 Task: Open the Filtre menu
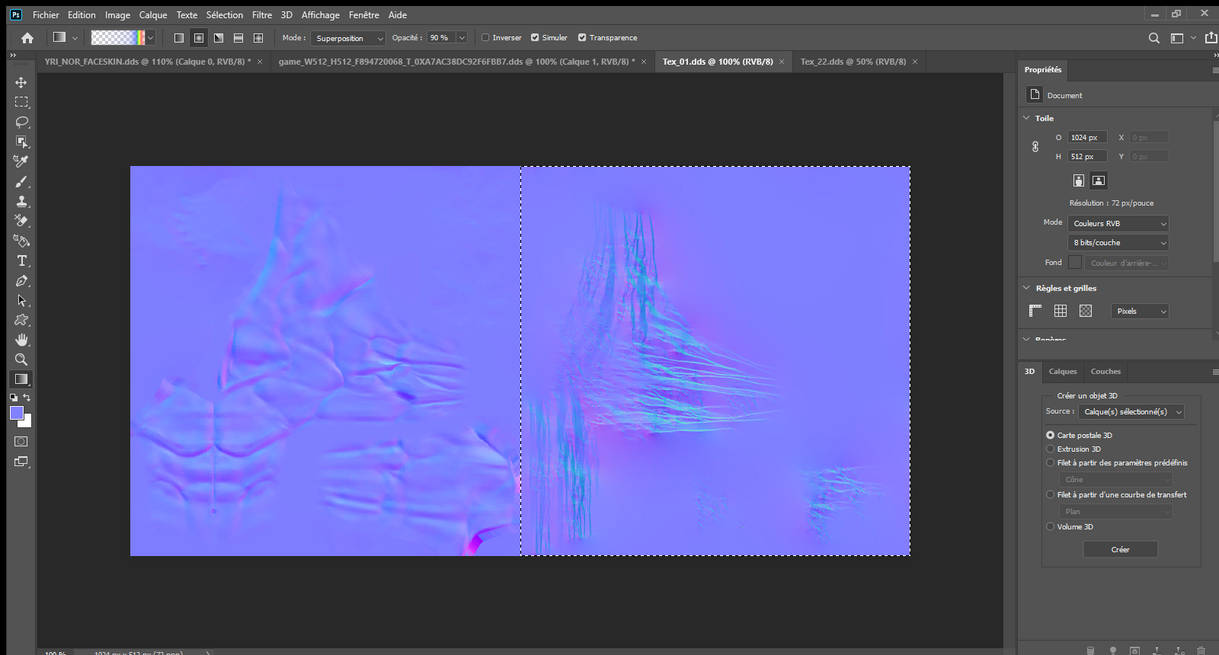(x=262, y=15)
